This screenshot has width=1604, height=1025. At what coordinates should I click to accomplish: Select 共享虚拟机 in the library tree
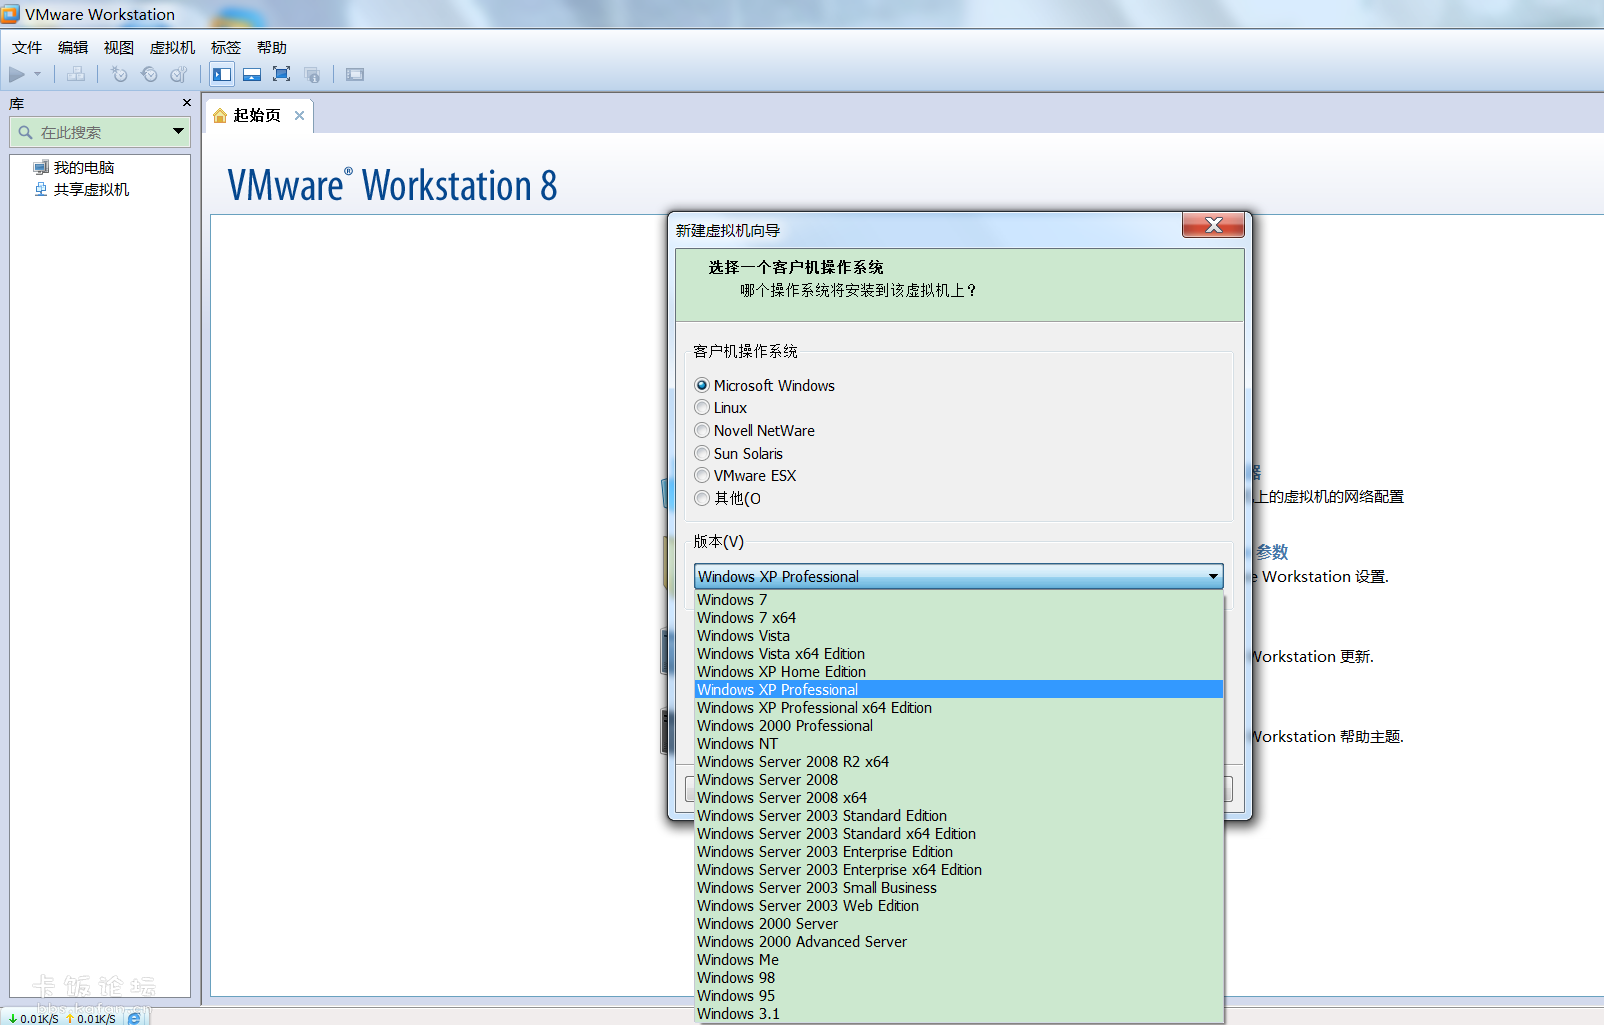[91, 189]
